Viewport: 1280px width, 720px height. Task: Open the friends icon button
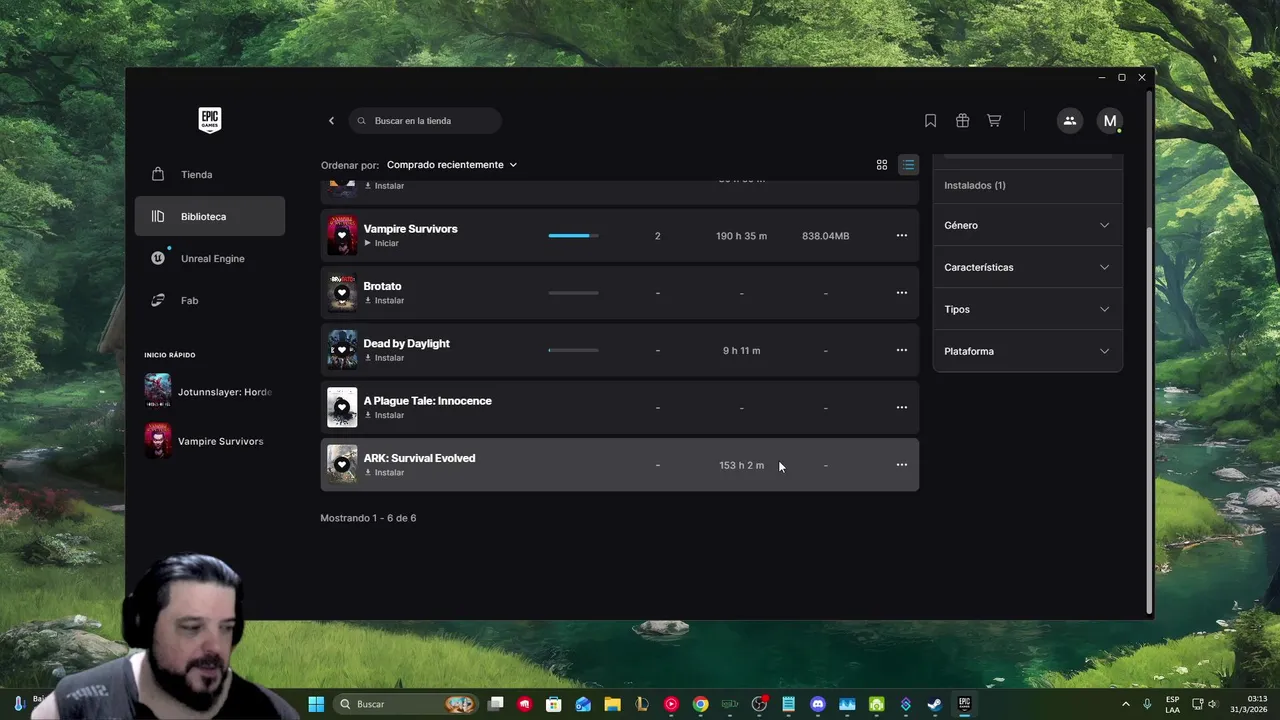click(1070, 121)
